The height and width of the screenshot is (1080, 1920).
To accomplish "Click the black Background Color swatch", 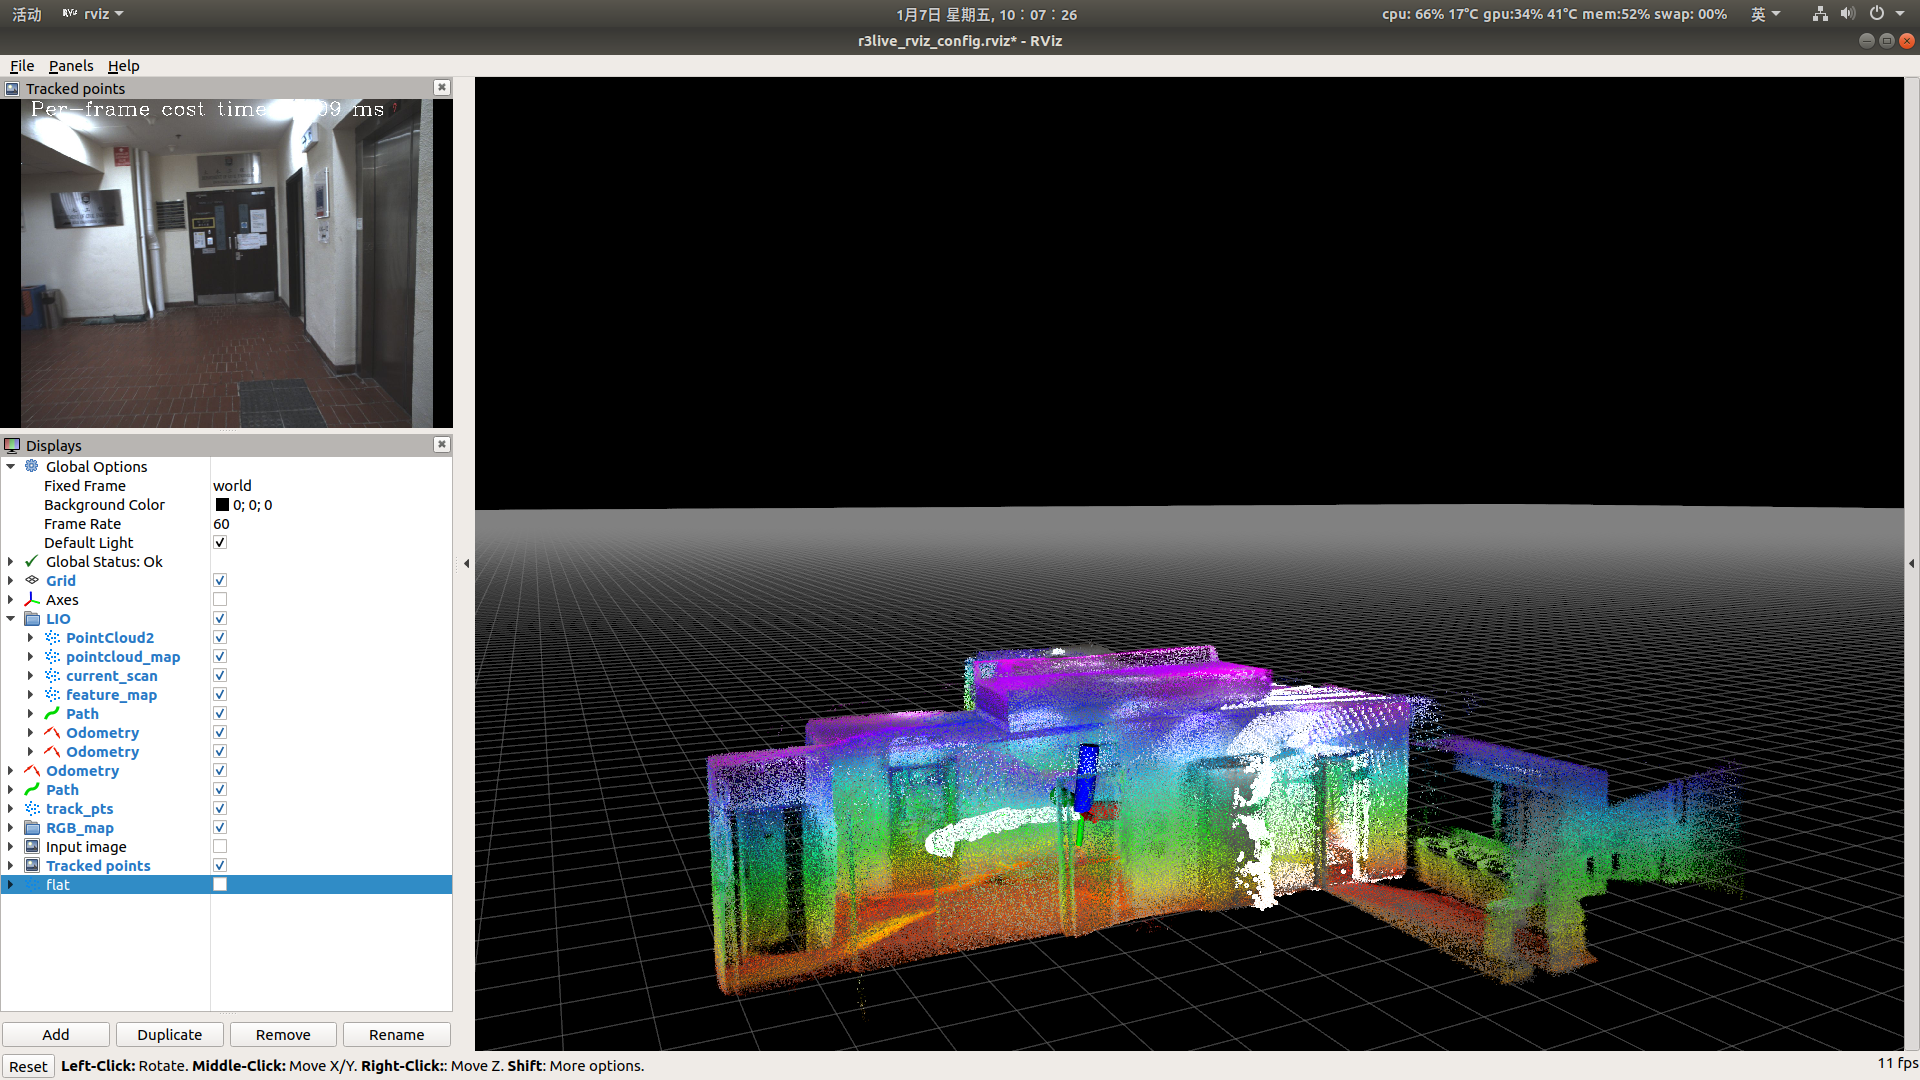I will (222, 504).
